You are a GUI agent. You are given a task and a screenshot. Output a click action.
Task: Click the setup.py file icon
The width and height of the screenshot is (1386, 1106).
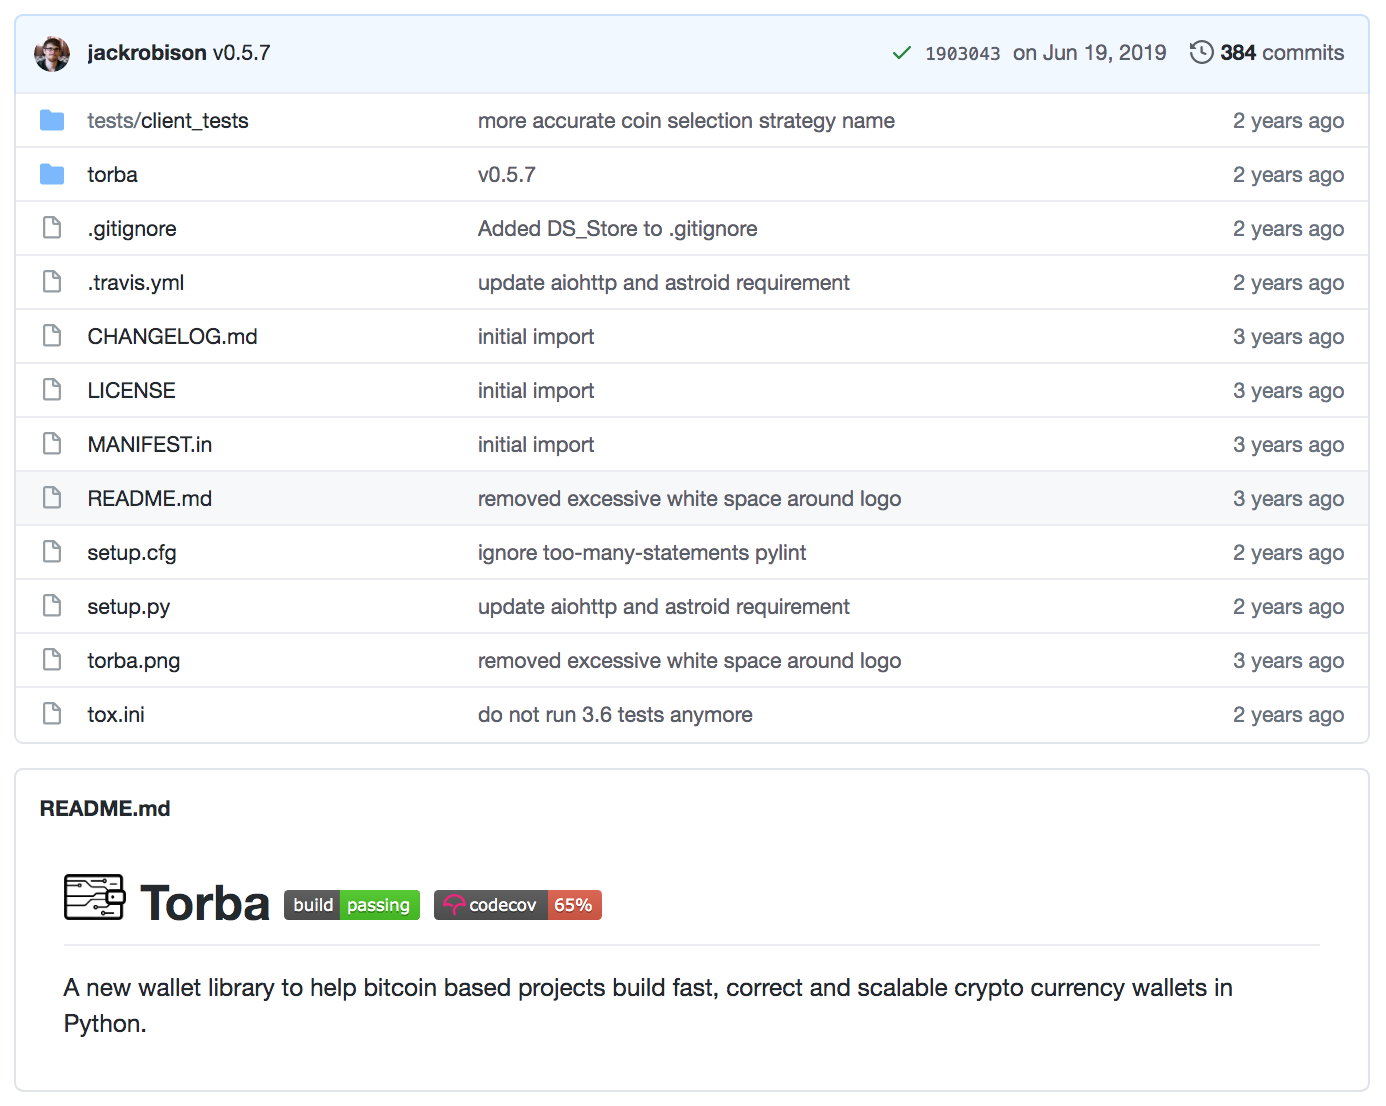[52, 606]
